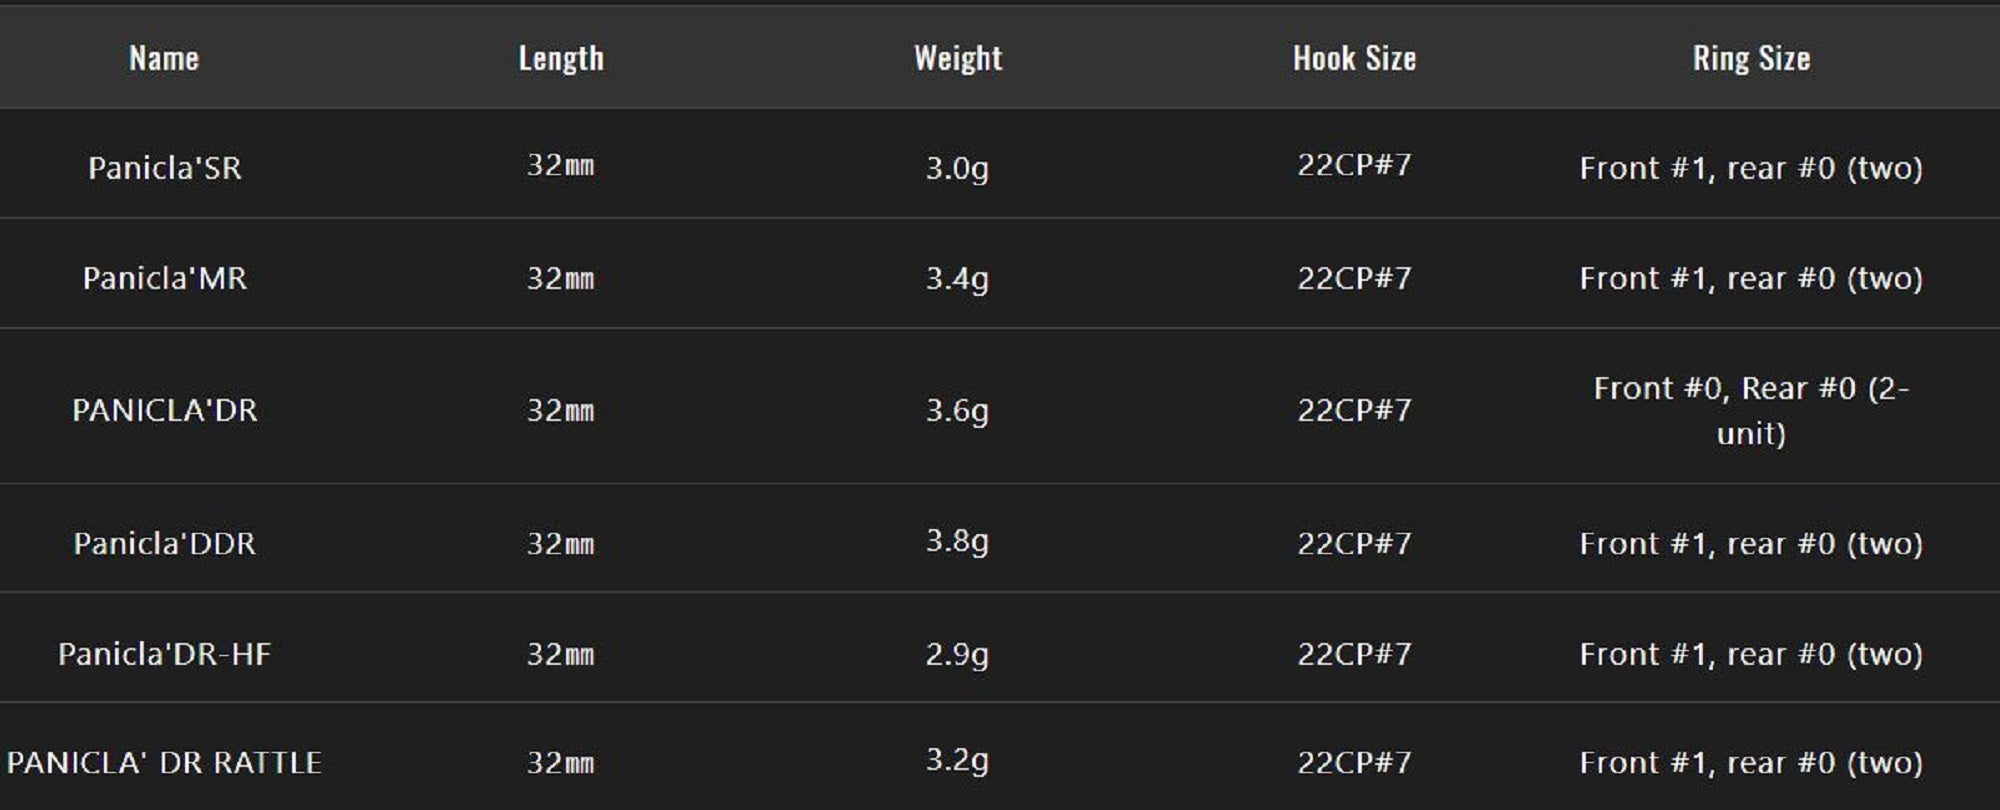Select the Panicla'DR-HF name cell
This screenshot has width=2000, height=810.
165,653
